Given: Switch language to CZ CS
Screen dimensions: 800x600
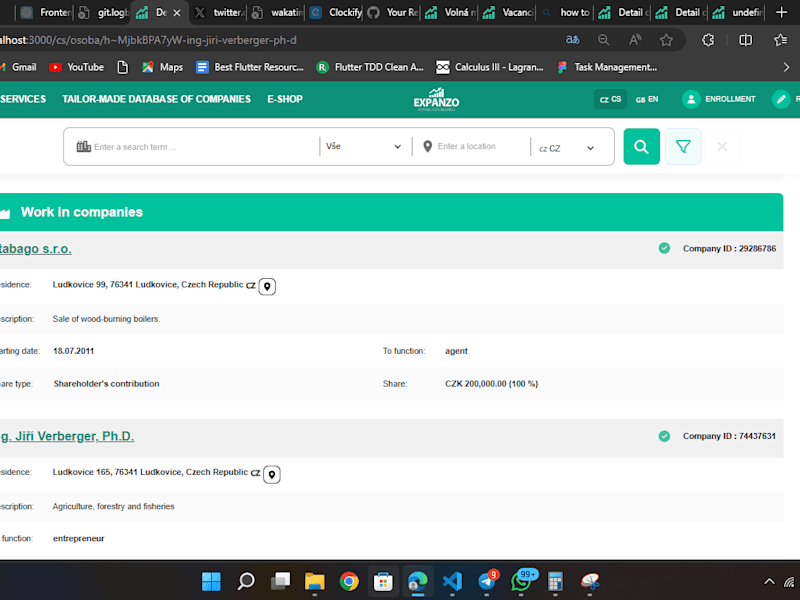Looking at the screenshot, I should pos(610,99).
